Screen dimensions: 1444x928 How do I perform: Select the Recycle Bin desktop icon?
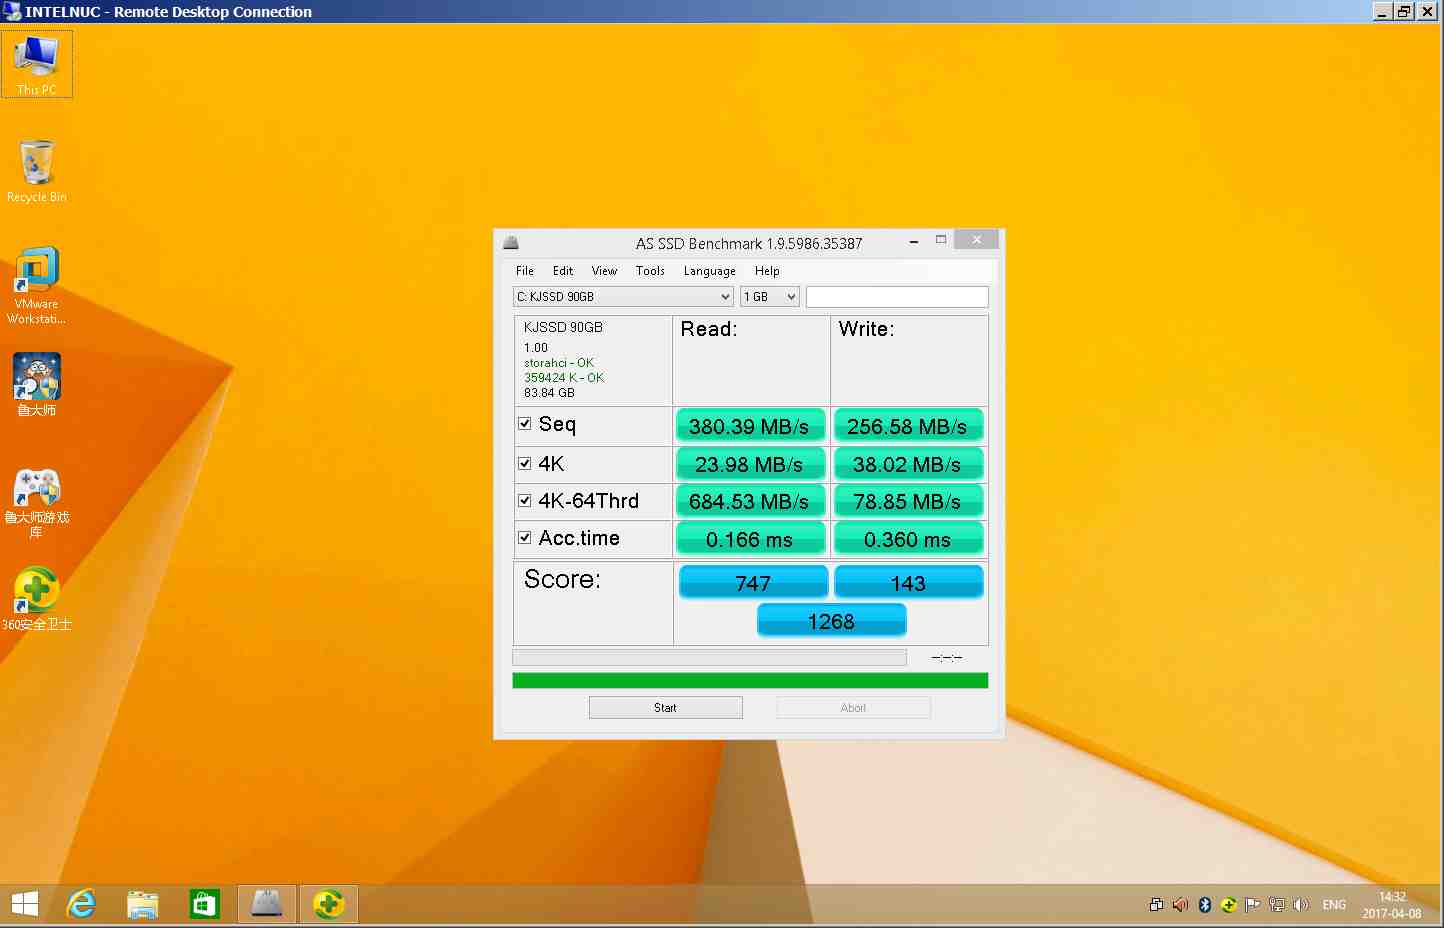tap(37, 171)
